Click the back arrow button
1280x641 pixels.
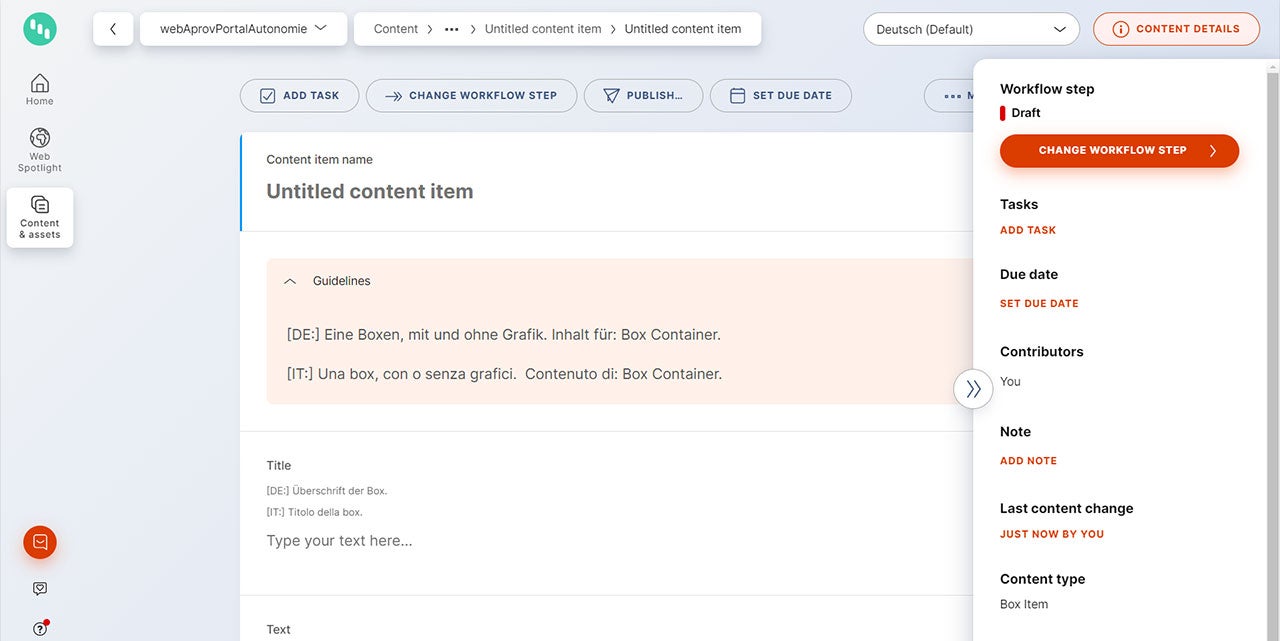pos(113,29)
